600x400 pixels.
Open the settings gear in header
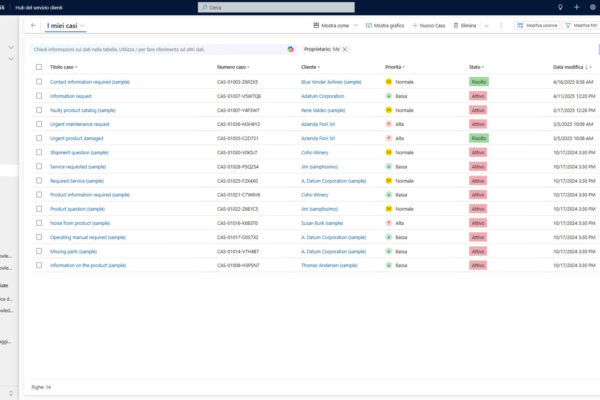pyautogui.click(x=592, y=7)
